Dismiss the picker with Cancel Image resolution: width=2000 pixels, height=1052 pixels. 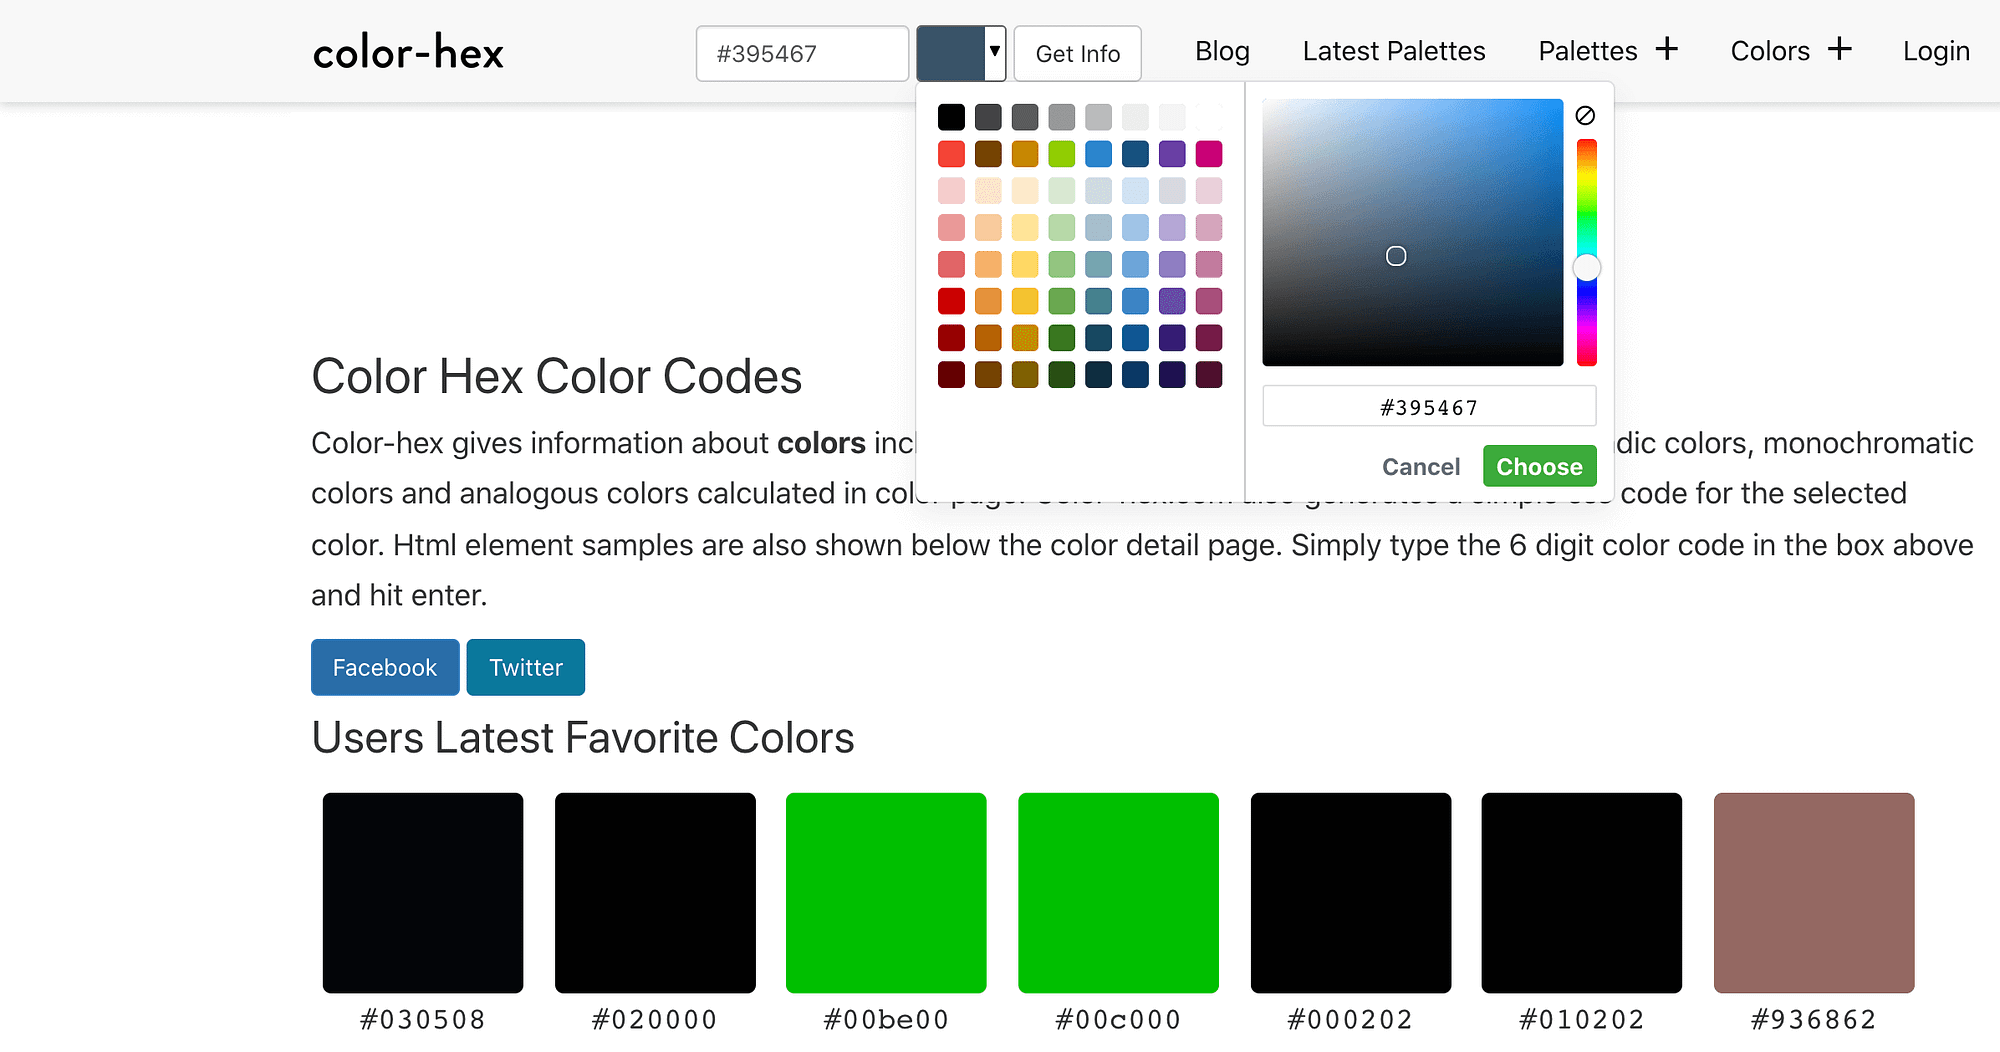(1420, 466)
